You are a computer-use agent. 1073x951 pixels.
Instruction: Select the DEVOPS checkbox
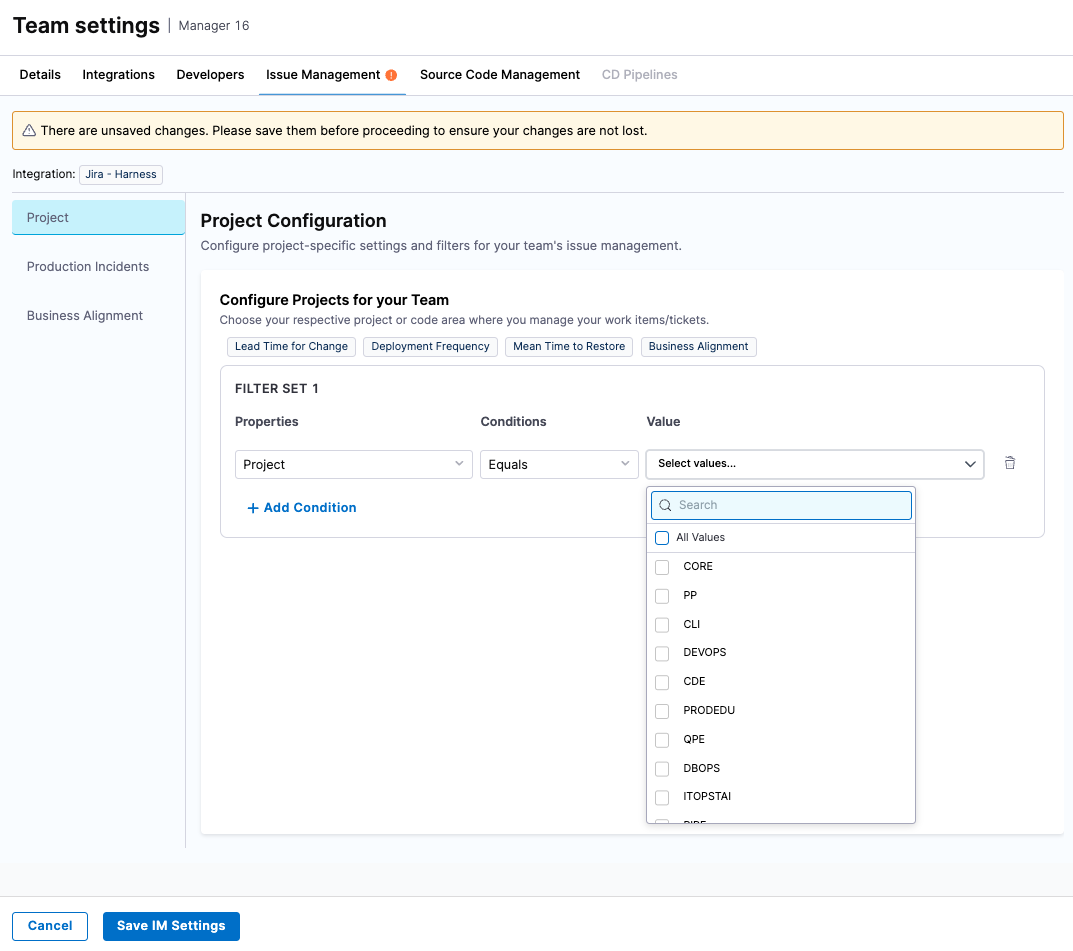662,653
